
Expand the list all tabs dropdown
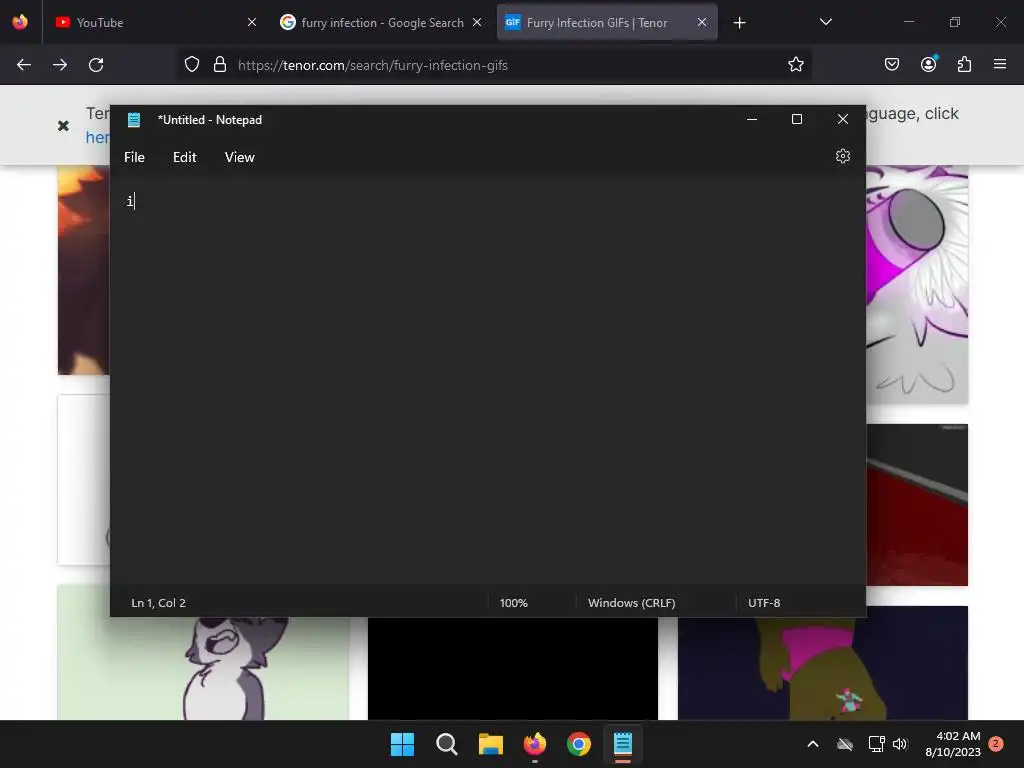pos(825,22)
